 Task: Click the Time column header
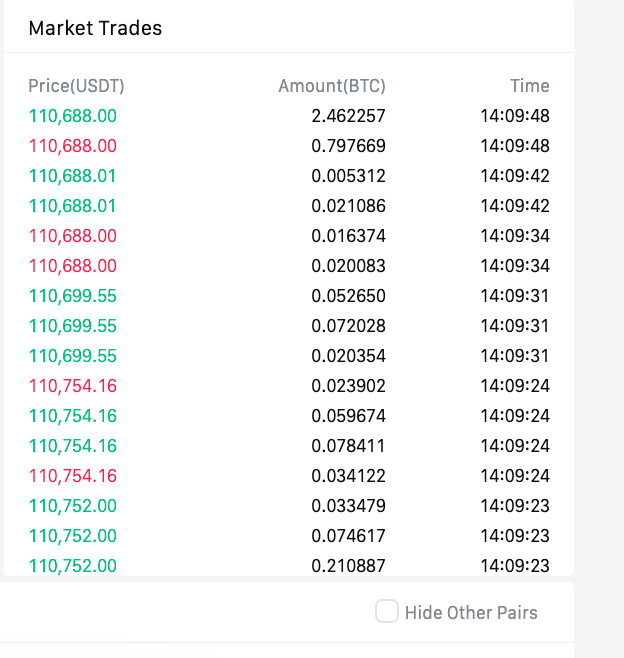pyautogui.click(x=530, y=86)
